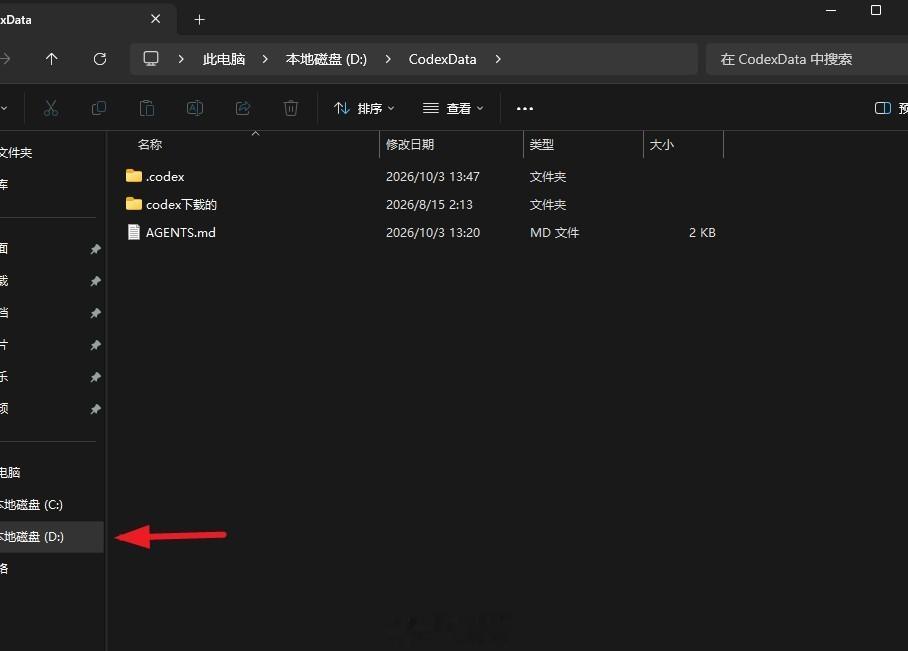Click the search box for CodexData
Viewport: 908px width, 651px height.
click(807, 59)
